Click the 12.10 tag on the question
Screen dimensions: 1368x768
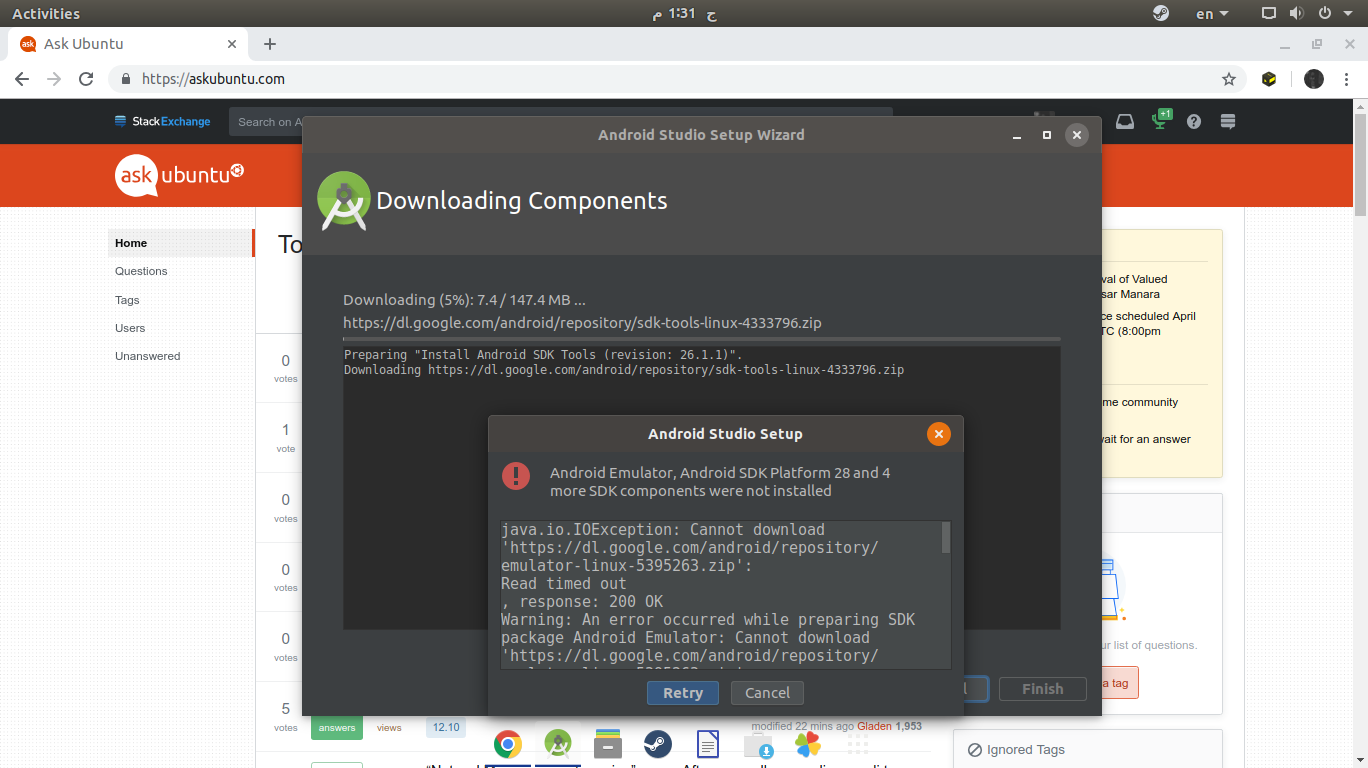pyautogui.click(x=447, y=727)
